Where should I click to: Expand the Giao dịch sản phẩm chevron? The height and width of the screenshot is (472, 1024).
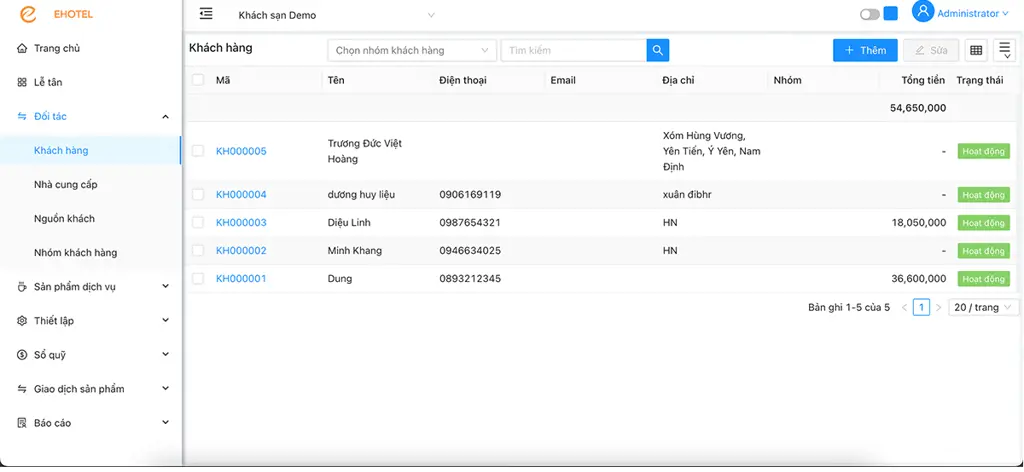pyautogui.click(x=165, y=388)
